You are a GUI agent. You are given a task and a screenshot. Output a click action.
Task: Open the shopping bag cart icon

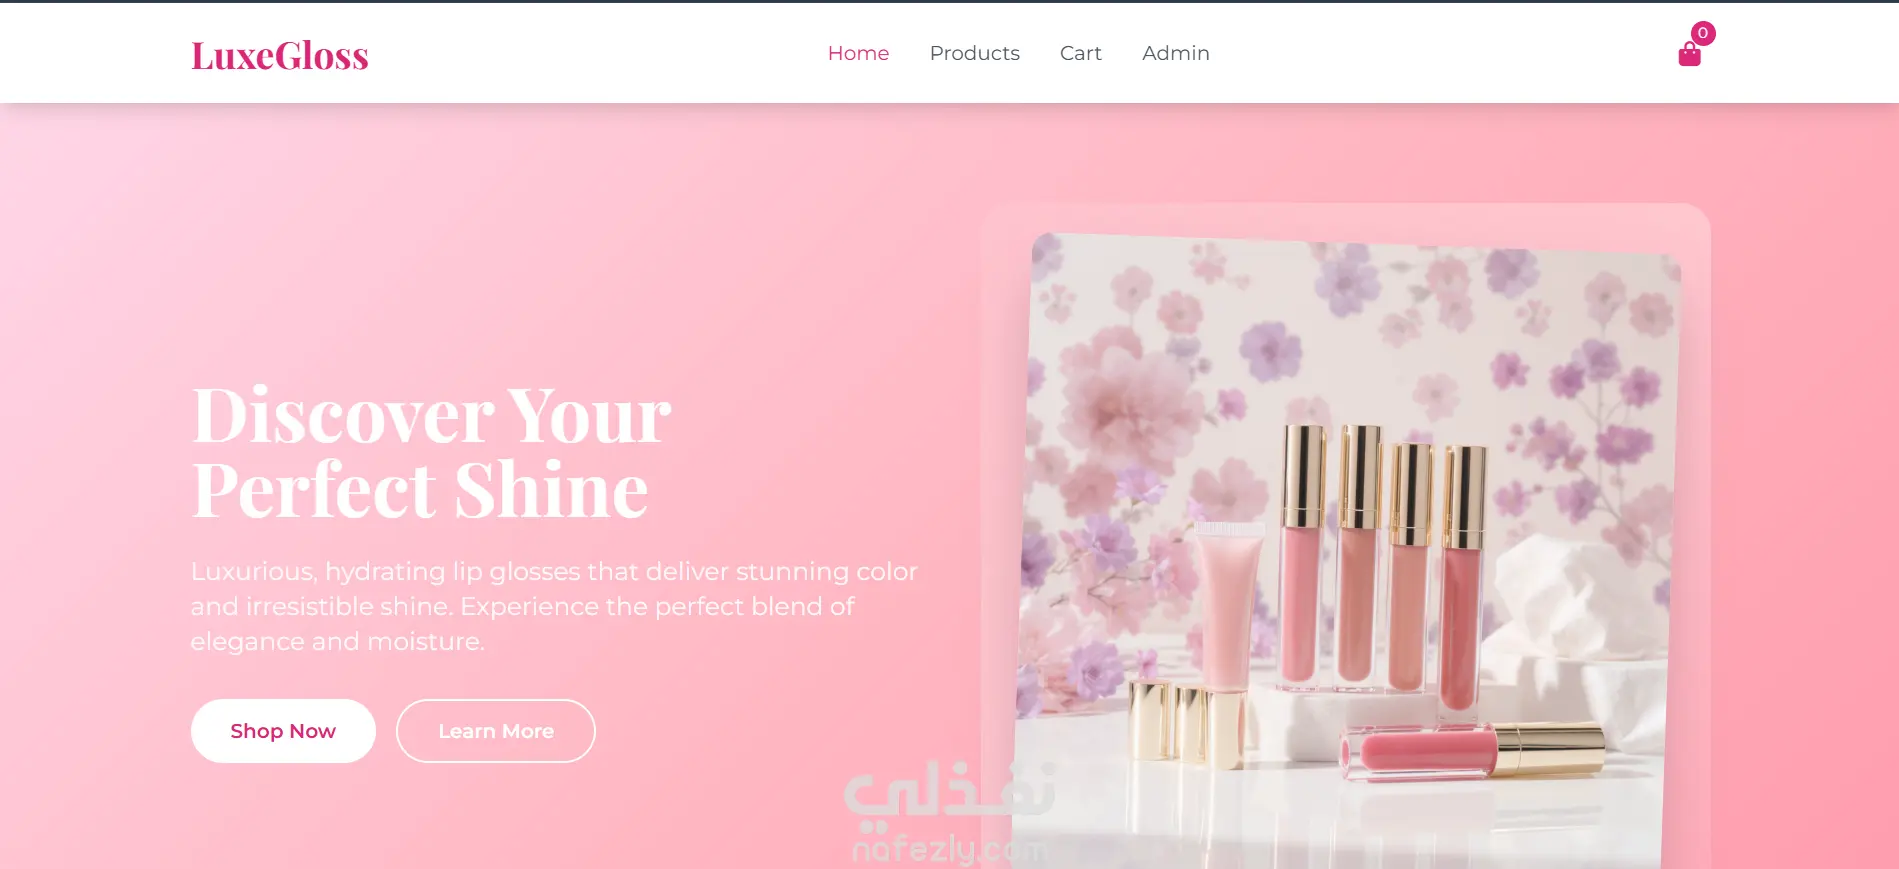click(1689, 54)
